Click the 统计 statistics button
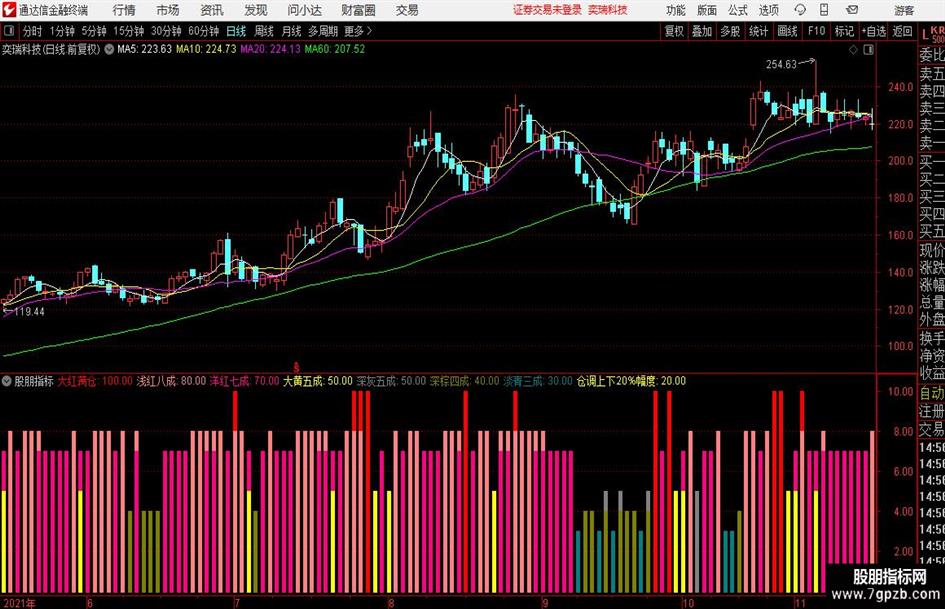The height and width of the screenshot is (609, 945). [758, 31]
